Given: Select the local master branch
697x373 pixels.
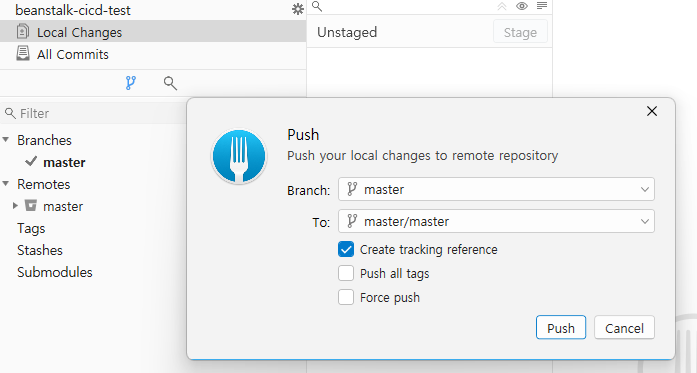Looking at the screenshot, I should point(64,162).
